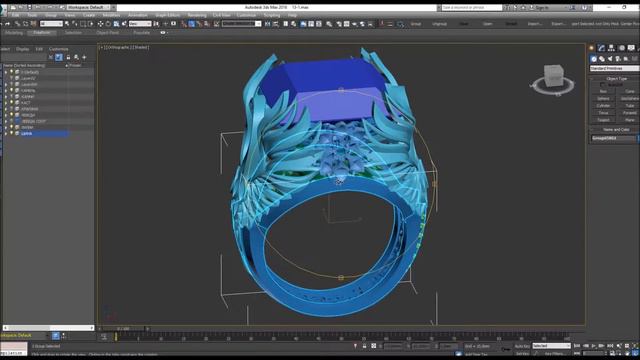Activate the Select and Rotate tool
Image resolution: width=640 pixels, height=360 pixels.
point(108,24)
